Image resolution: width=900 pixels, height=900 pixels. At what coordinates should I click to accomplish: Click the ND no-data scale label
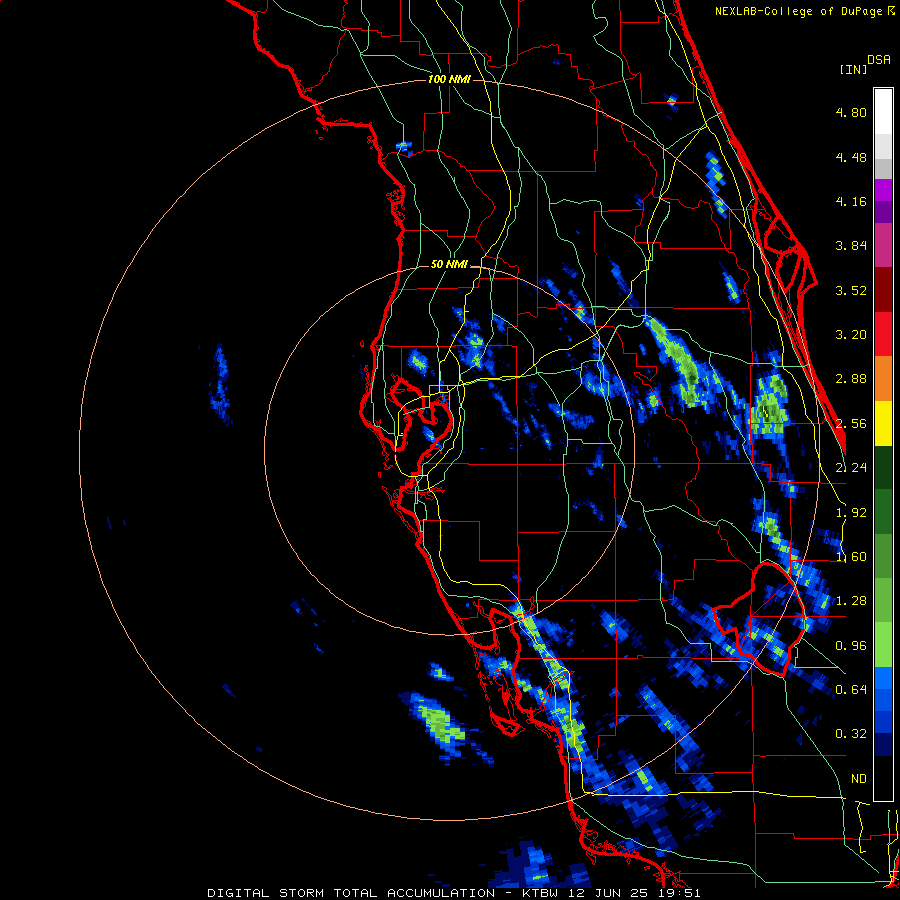point(859,779)
